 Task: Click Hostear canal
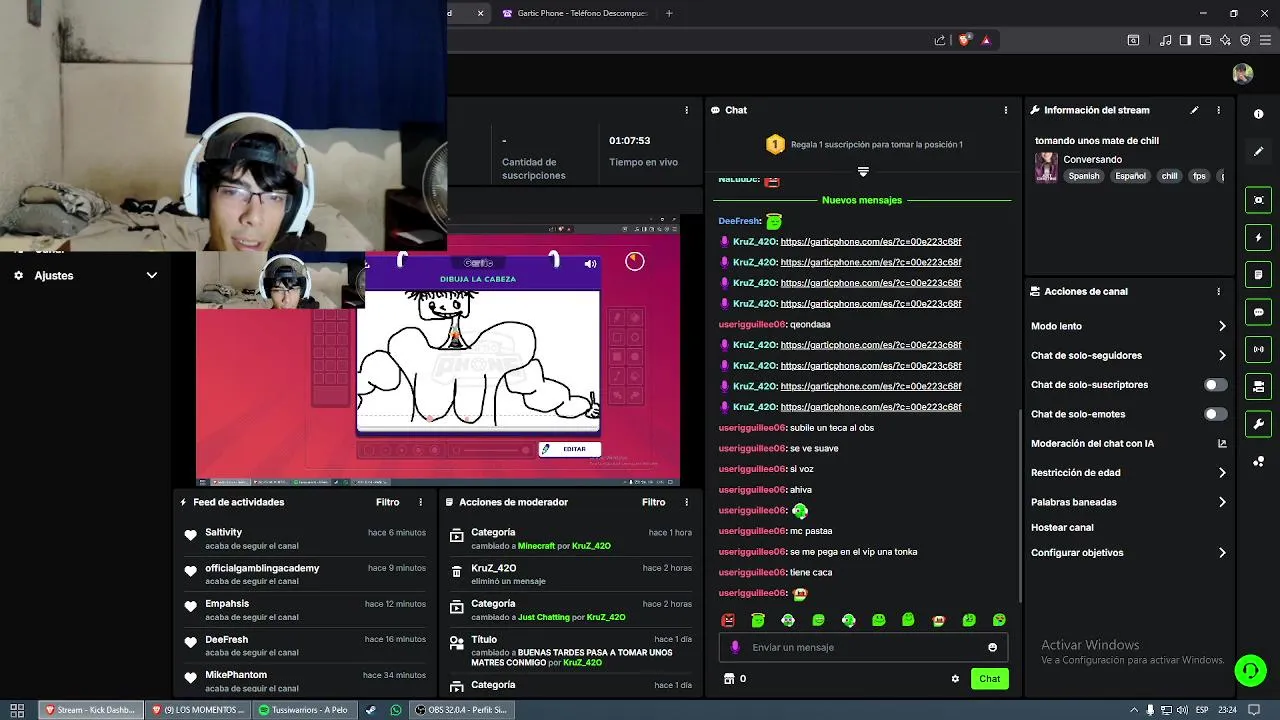[x=1062, y=527]
